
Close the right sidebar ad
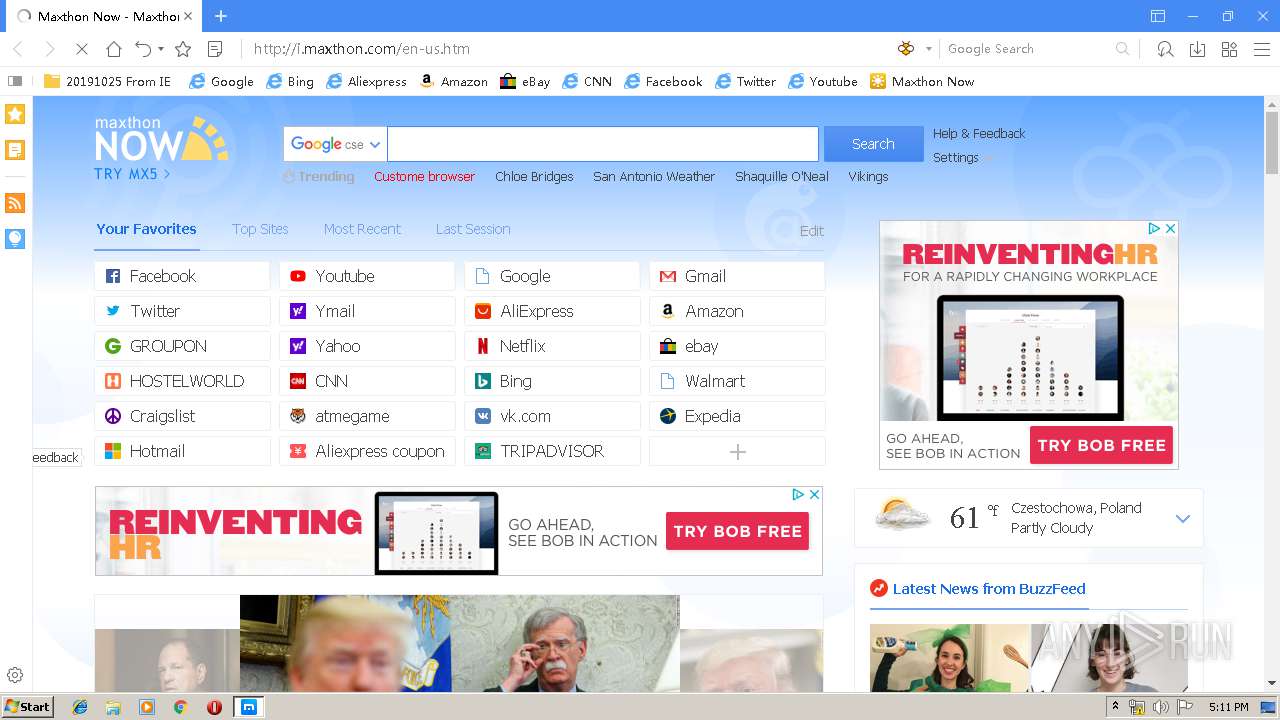[x=1170, y=229]
